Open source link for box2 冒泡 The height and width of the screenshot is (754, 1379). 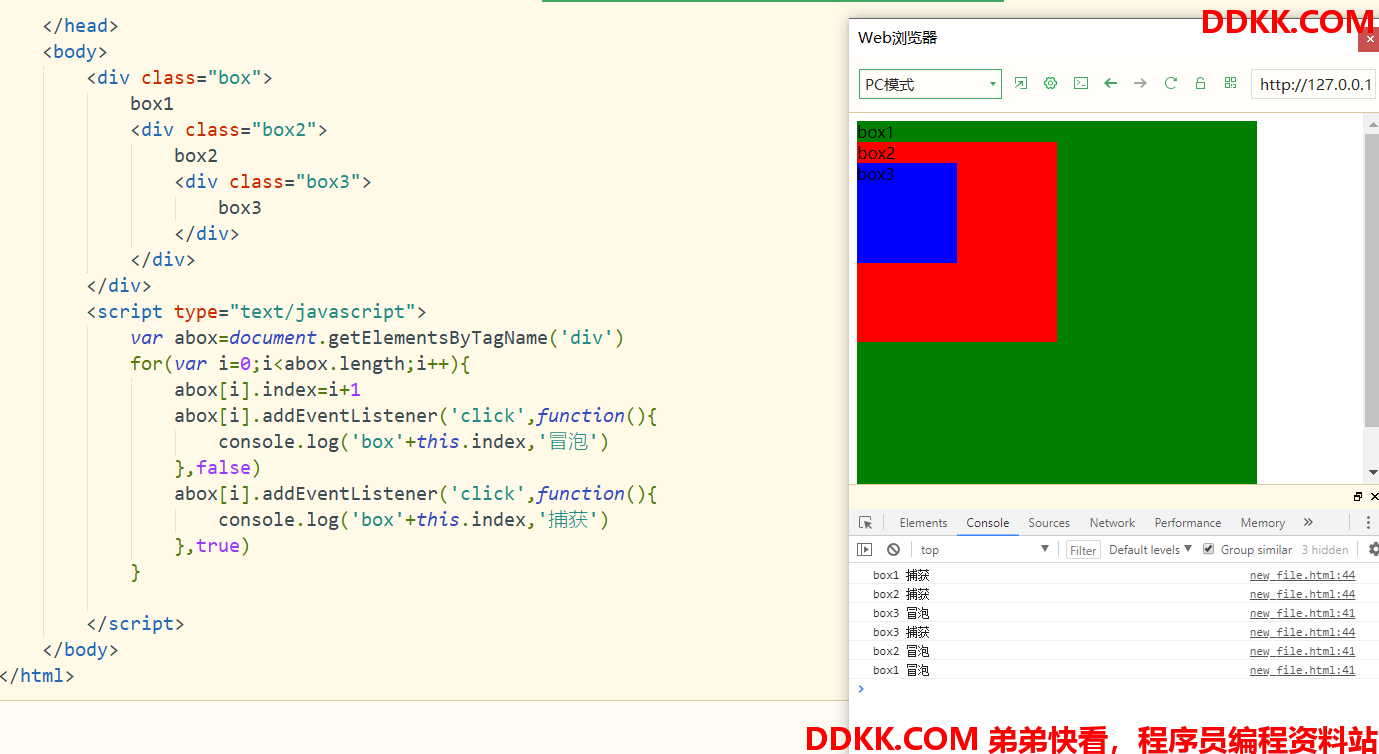point(1302,651)
